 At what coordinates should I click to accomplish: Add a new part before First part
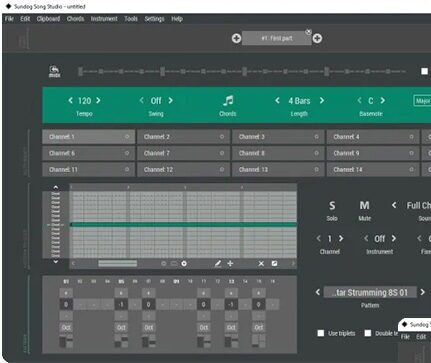(236, 38)
